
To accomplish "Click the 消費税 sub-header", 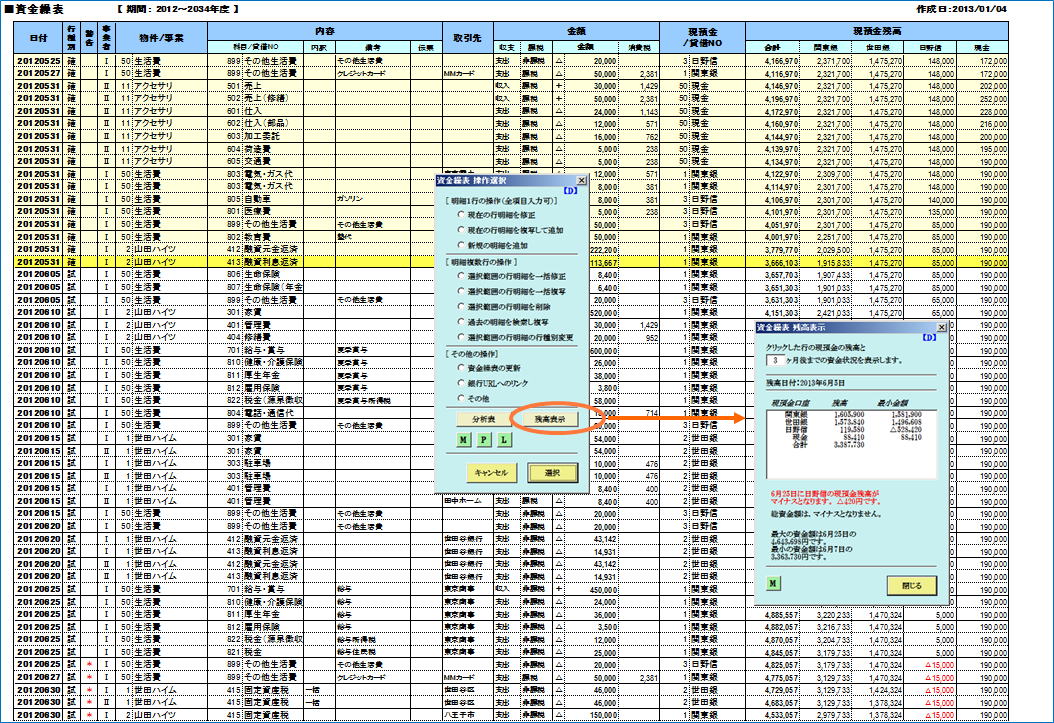I will (x=639, y=47).
